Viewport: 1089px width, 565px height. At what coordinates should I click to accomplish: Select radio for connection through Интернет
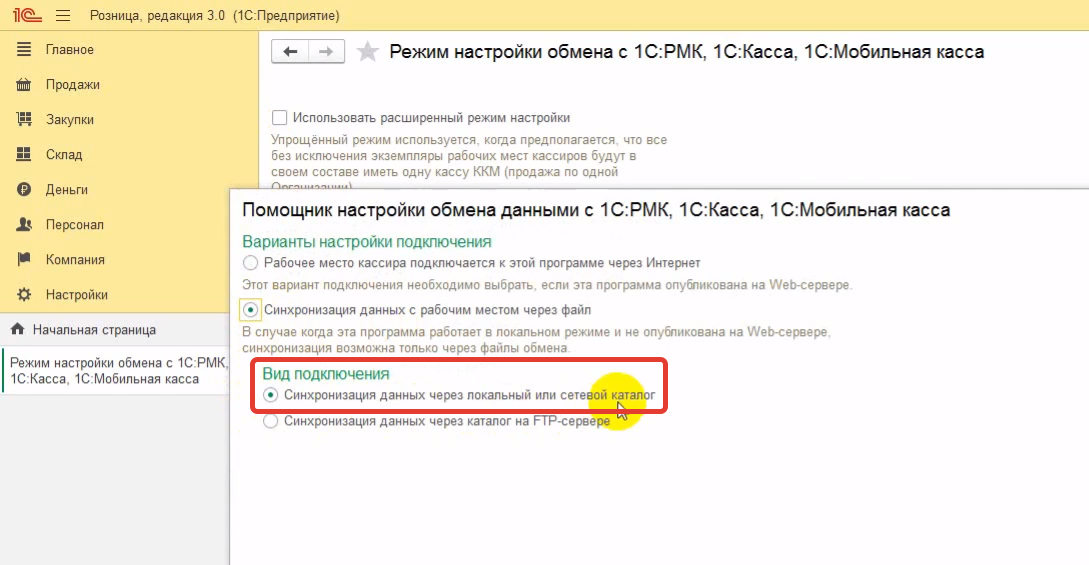pyautogui.click(x=250, y=263)
